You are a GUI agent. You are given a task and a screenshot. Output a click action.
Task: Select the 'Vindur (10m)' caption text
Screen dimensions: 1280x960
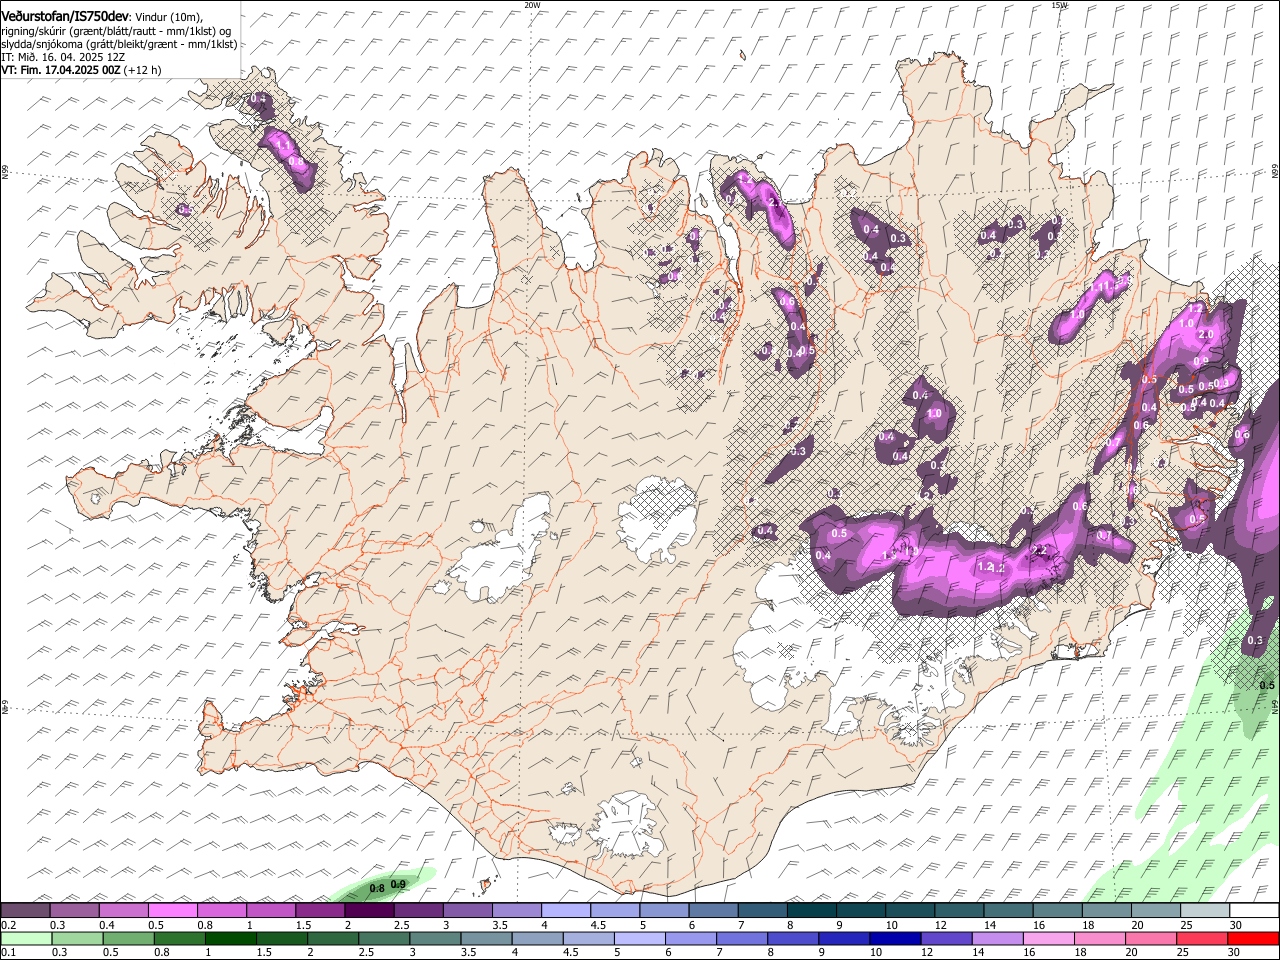tap(169, 18)
